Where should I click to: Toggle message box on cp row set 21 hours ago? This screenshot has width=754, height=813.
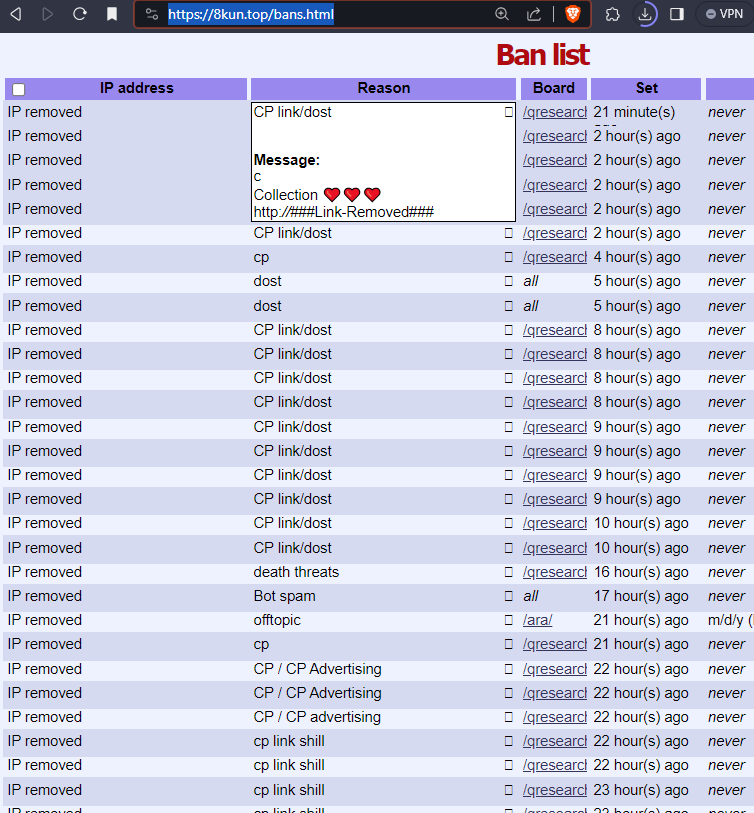pos(509,644)
